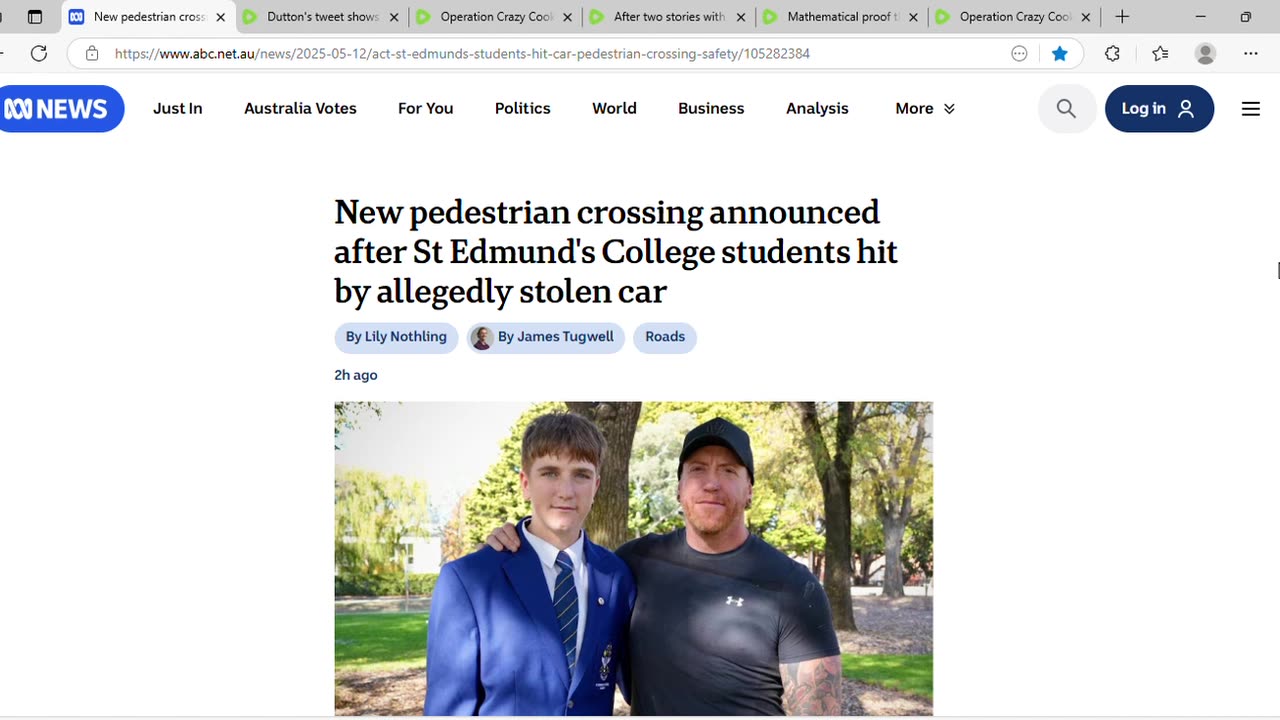Switch to Mathematical proof tab
This screenshot has height=720, width=1280.
(x=840, y=17)
